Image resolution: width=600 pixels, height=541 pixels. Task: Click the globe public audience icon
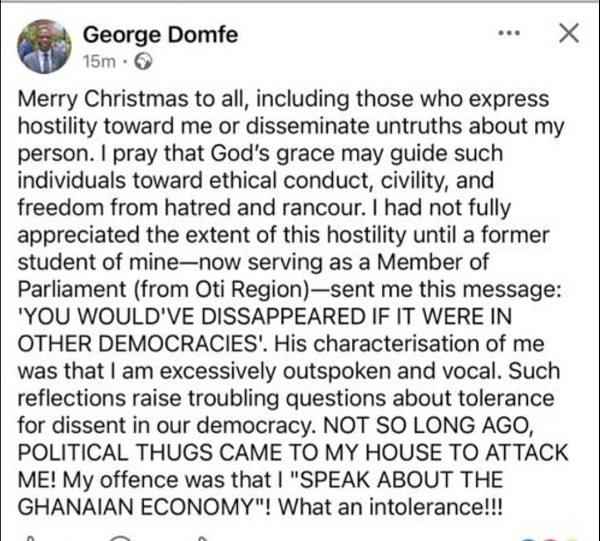(x=127, y=61)
